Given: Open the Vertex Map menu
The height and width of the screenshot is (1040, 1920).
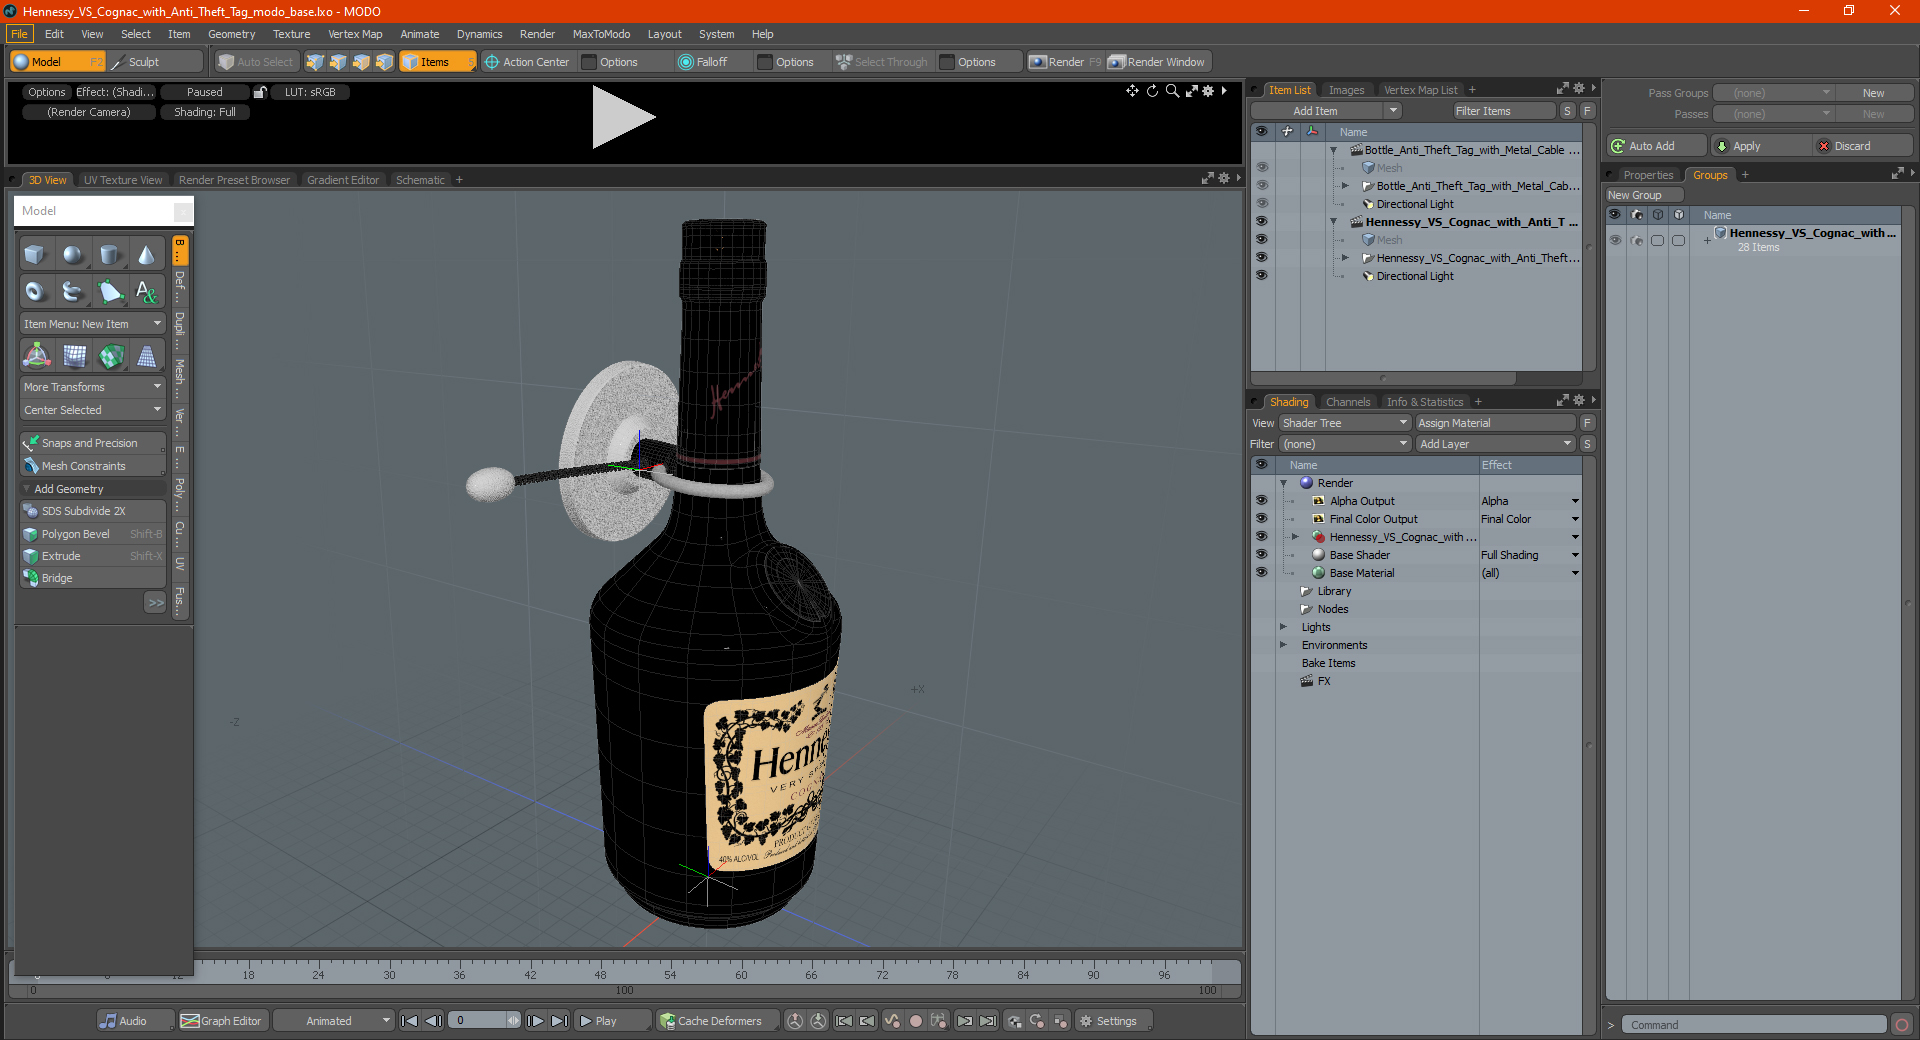Looking at the screenshot, I should [355, 34].
